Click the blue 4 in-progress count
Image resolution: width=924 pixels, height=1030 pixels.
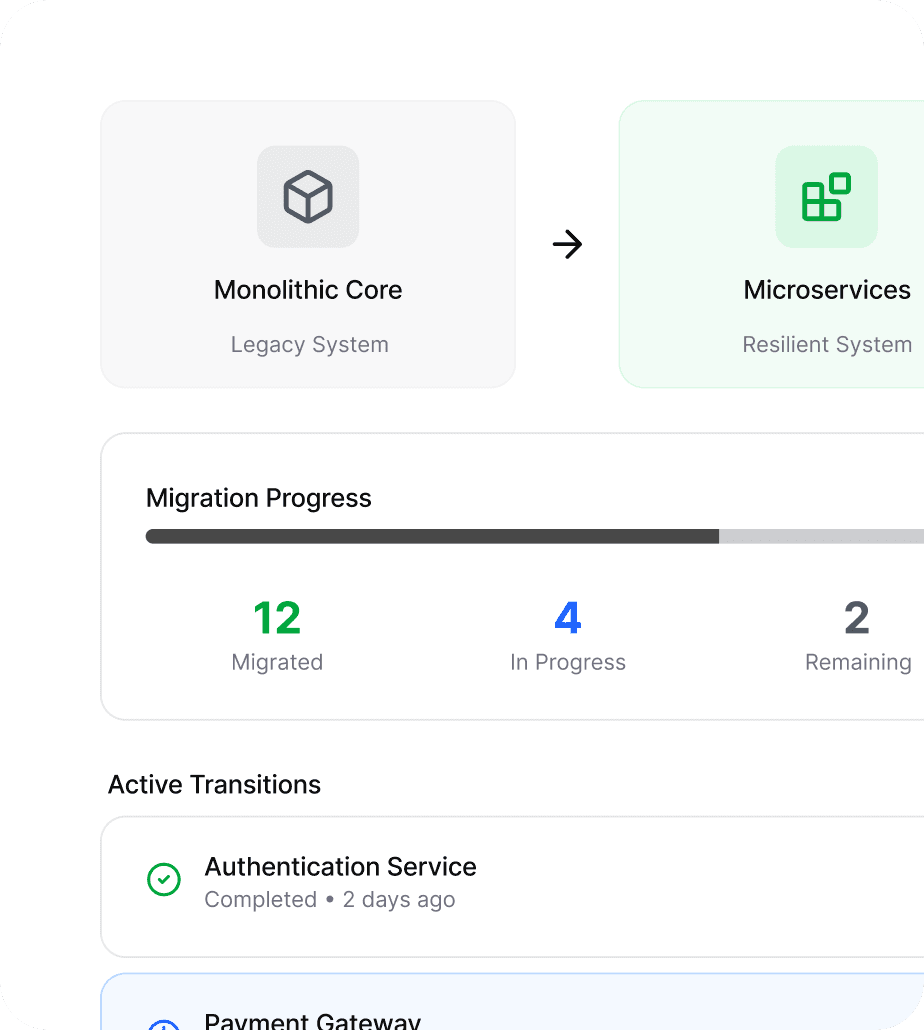[568, 618]
